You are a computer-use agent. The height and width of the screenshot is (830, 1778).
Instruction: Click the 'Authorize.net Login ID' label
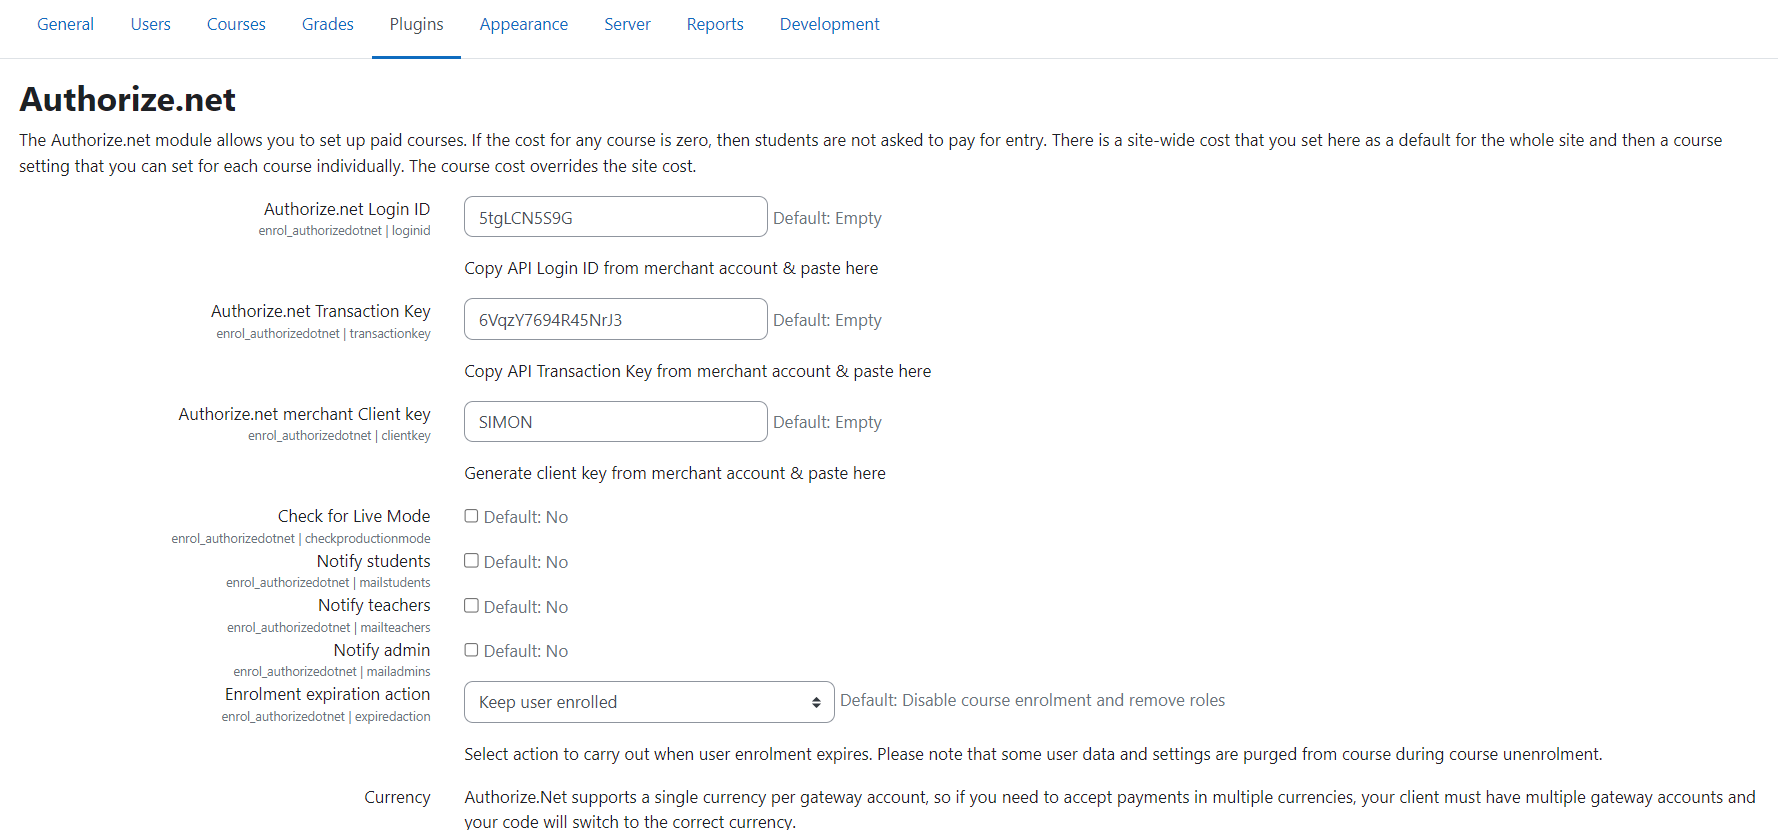click(x=347, y=209)
